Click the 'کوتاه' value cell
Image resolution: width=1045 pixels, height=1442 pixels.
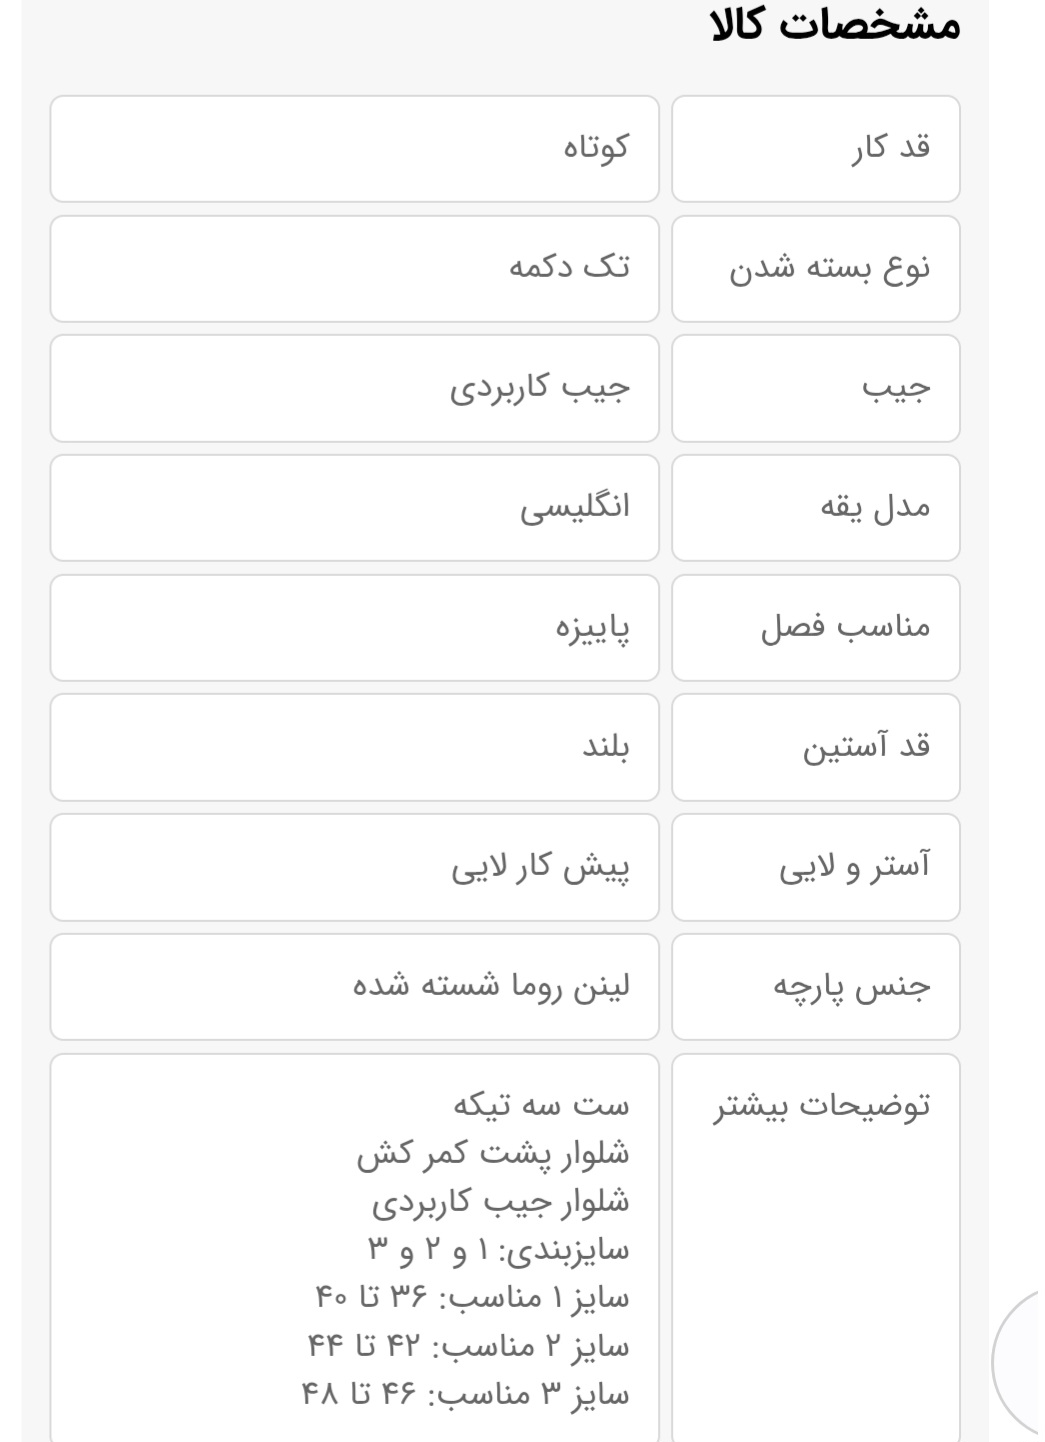pyautogui.click(x=355, y=149)
